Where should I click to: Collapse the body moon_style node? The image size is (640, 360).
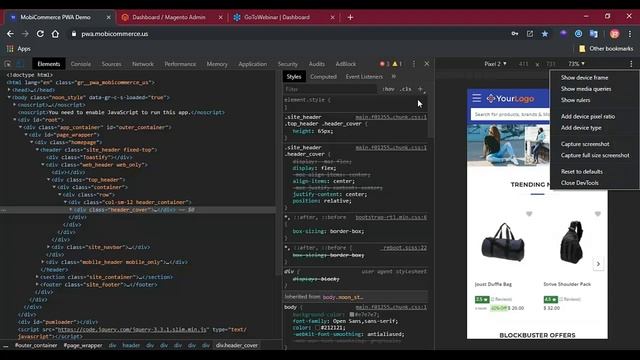click(9, 97)
